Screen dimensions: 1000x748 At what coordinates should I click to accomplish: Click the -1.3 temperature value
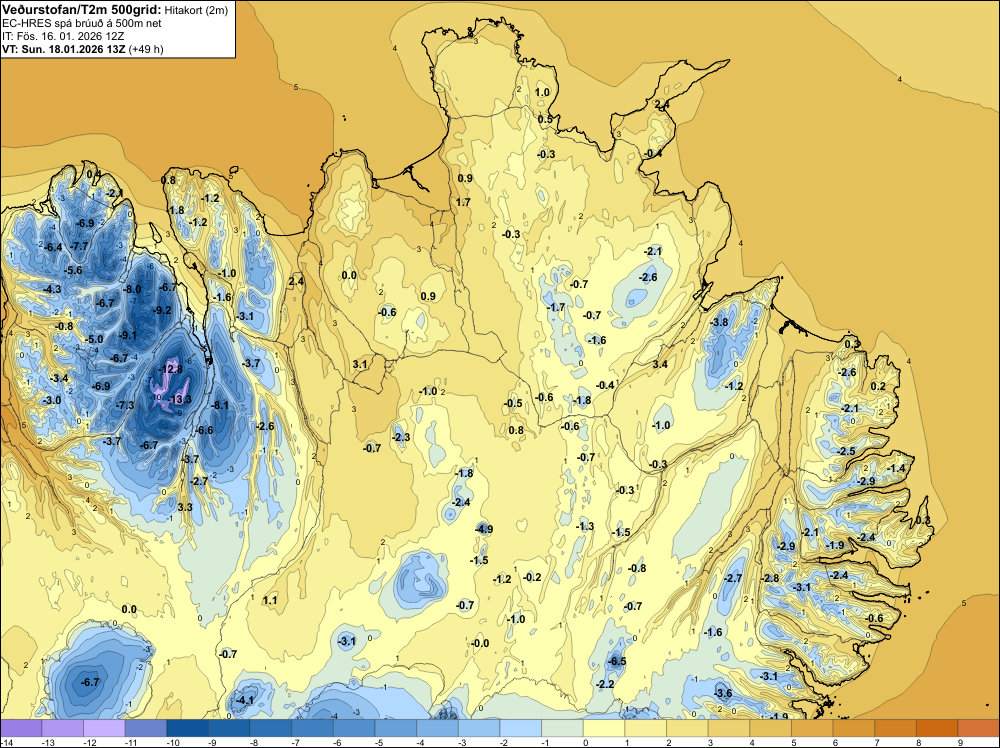(x=585, y=526)
